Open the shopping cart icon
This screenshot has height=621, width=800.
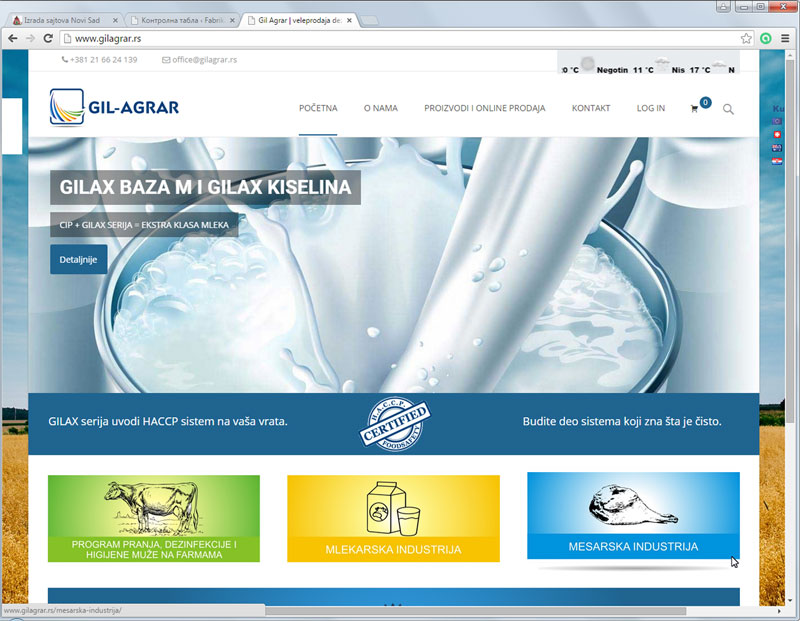pos(695,108)
